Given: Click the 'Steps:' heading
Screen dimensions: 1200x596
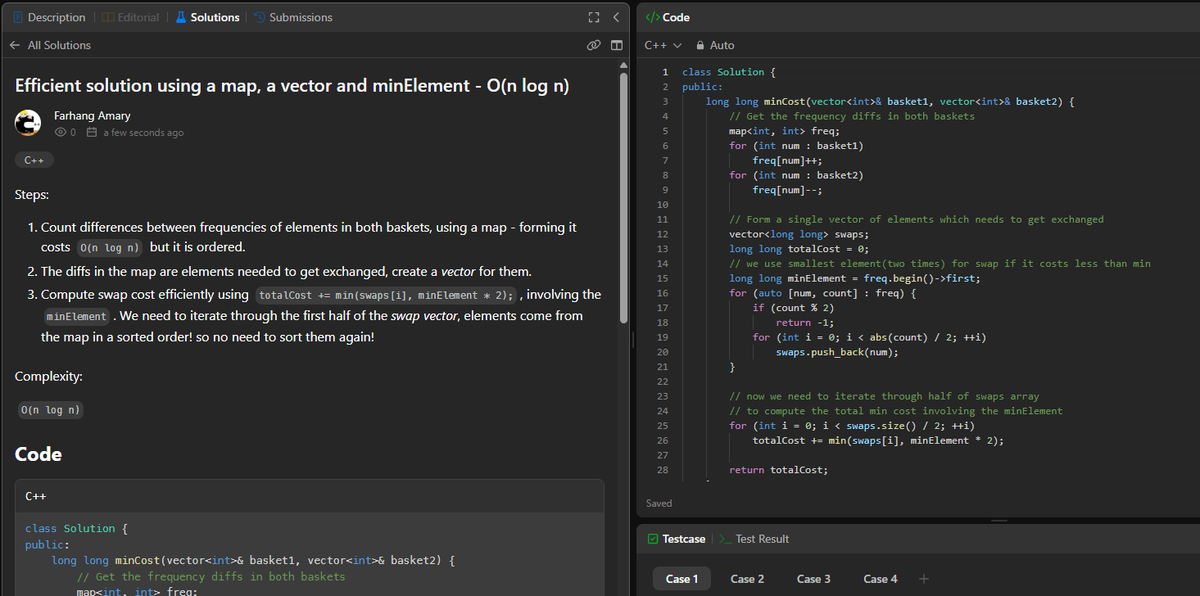Looking at the screenshot, I should click(32, 194).
